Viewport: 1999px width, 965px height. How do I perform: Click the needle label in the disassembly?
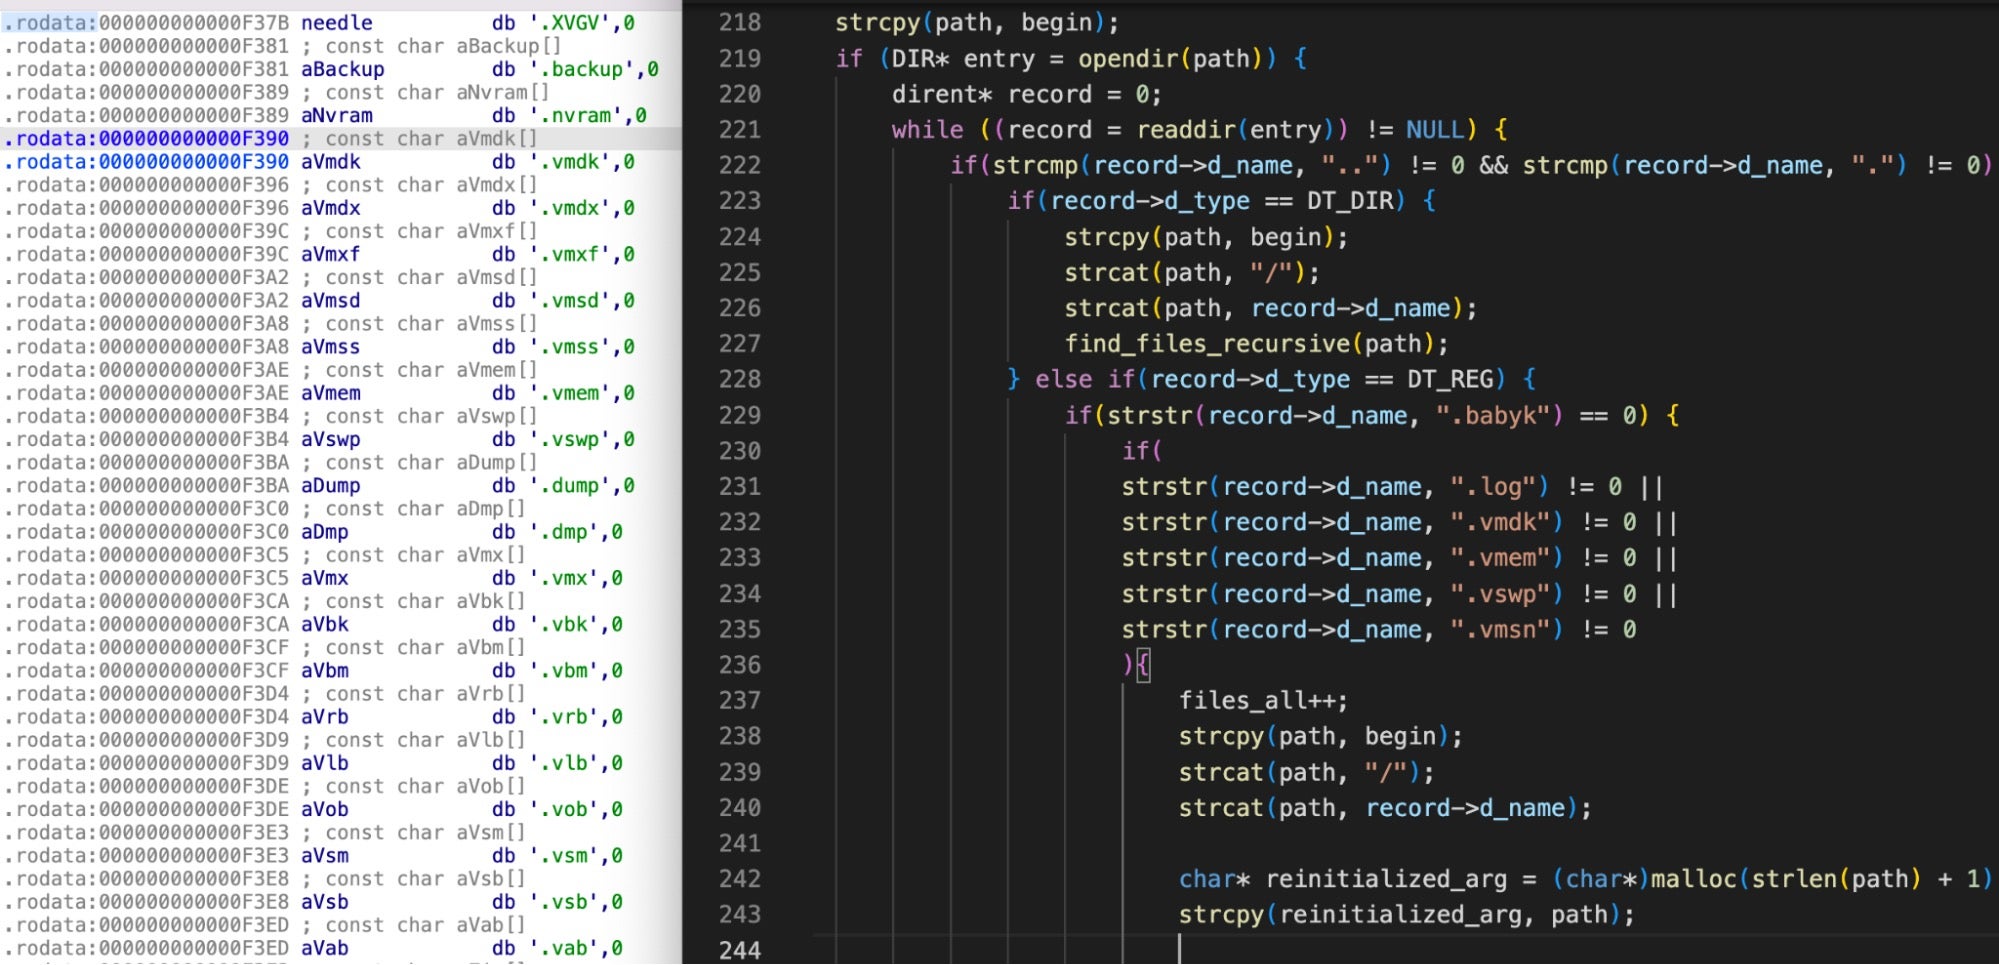click(336, 22)
